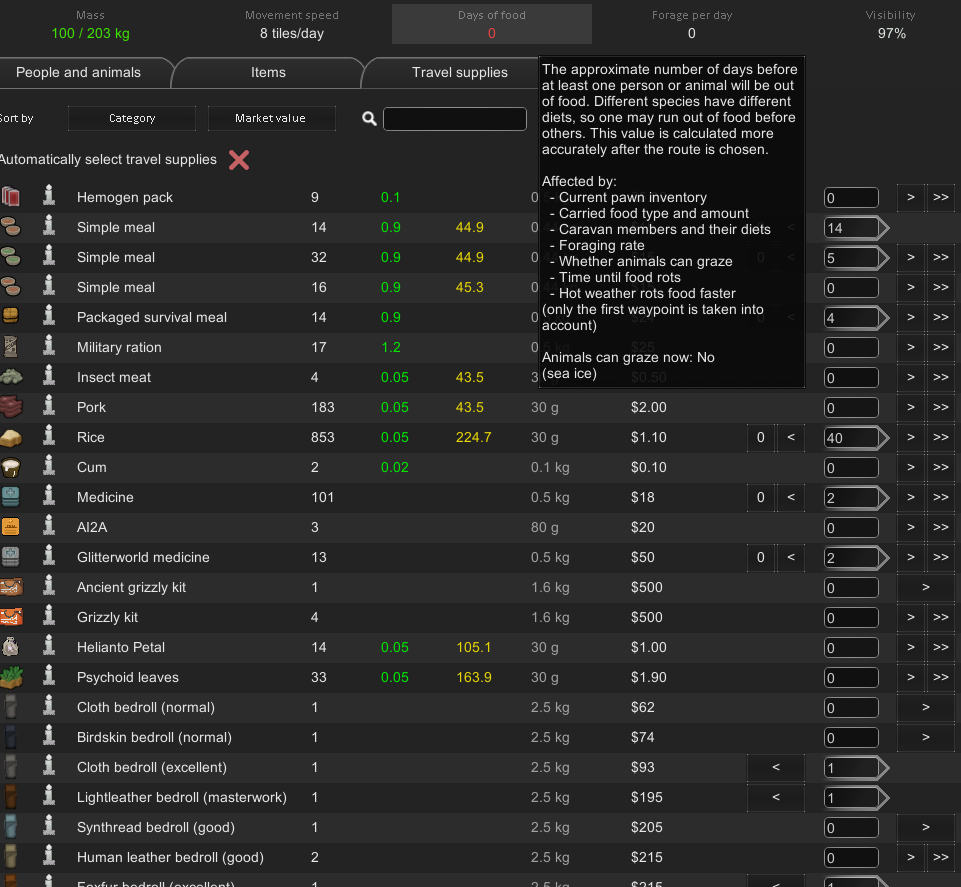Click the Pork item icon

click(11, 407)
